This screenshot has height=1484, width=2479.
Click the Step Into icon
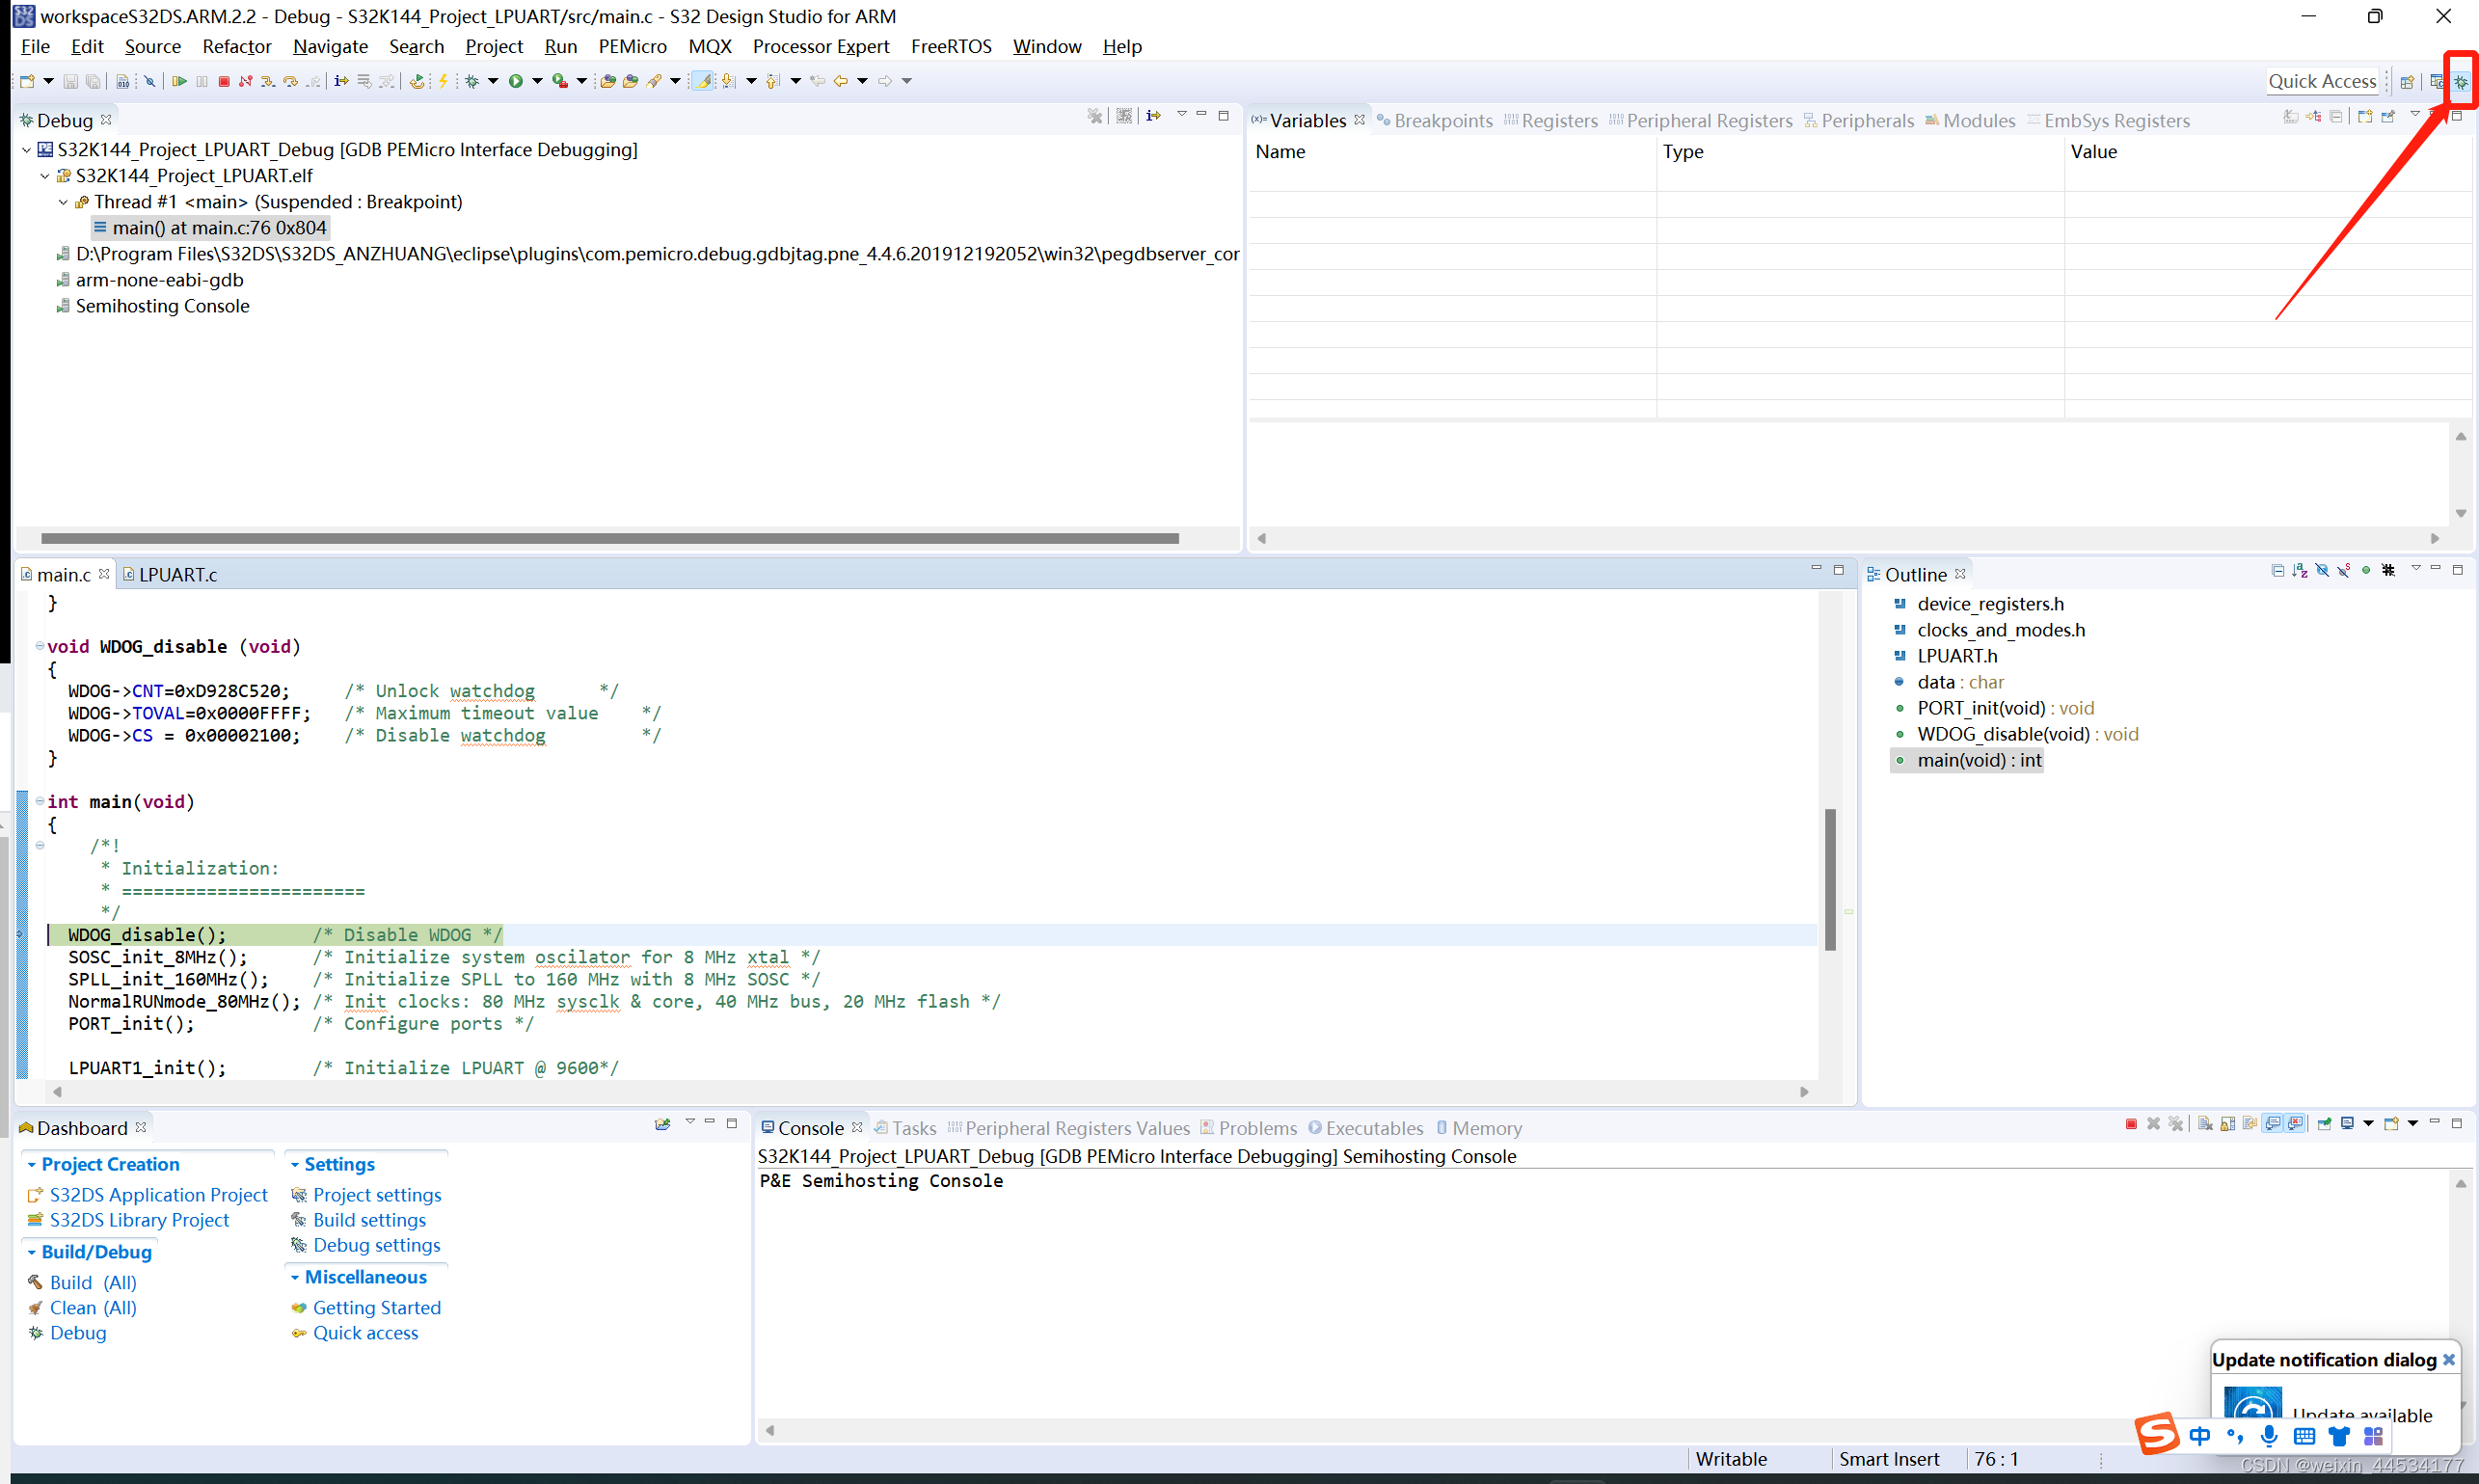tap(268, 81)
